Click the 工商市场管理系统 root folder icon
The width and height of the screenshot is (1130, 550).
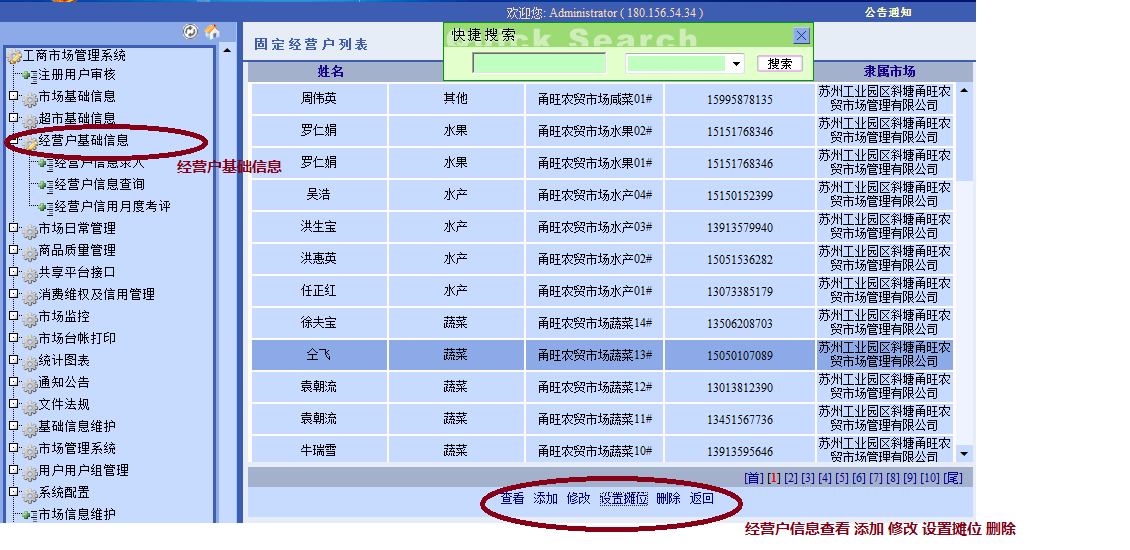(14, 56)
